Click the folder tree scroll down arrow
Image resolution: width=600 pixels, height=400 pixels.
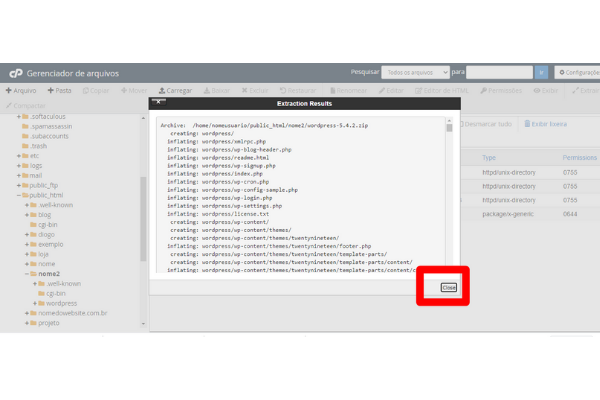click(143, 324)
